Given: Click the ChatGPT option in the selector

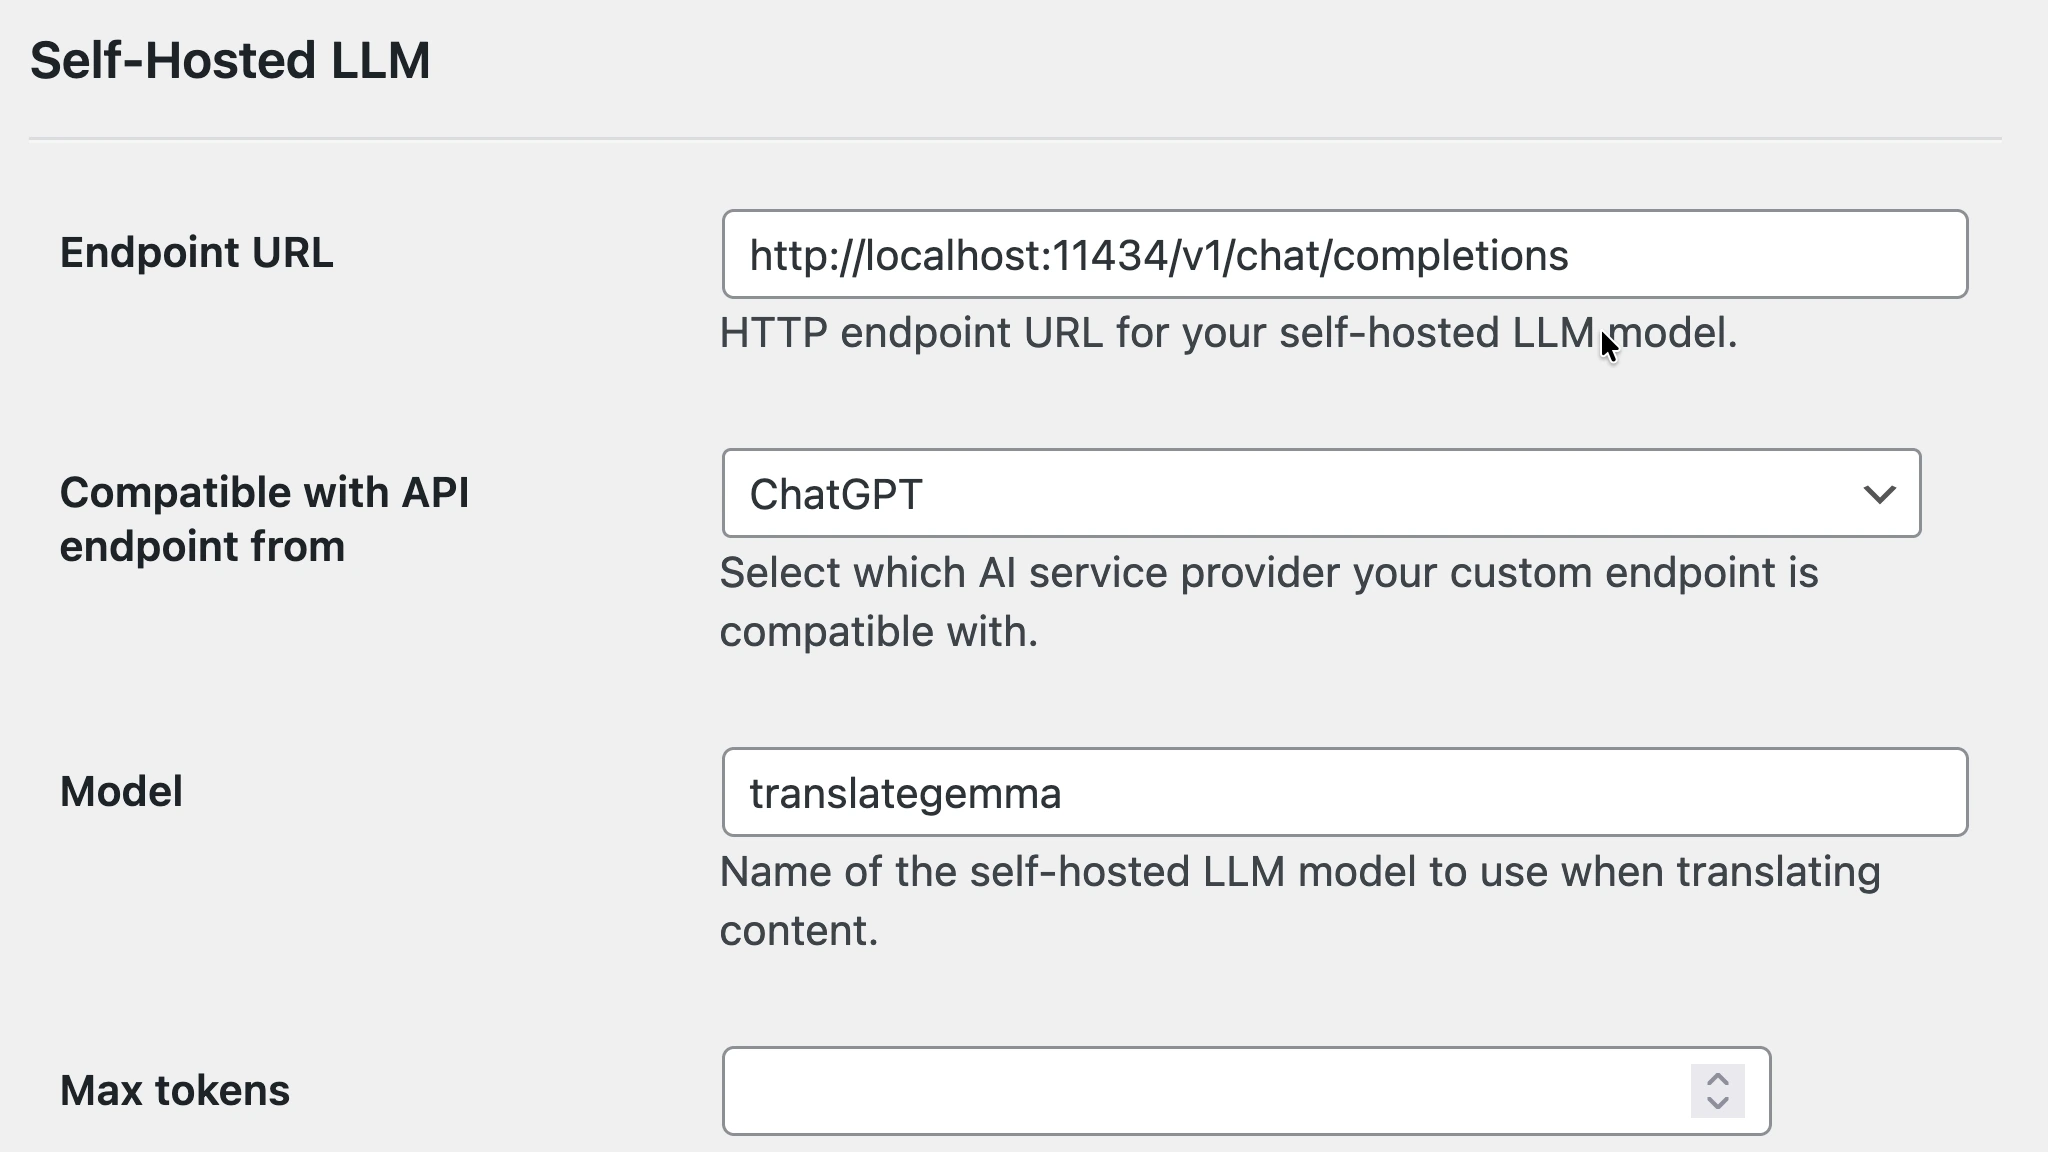Looking at the screenshot, I should point(838,494).
